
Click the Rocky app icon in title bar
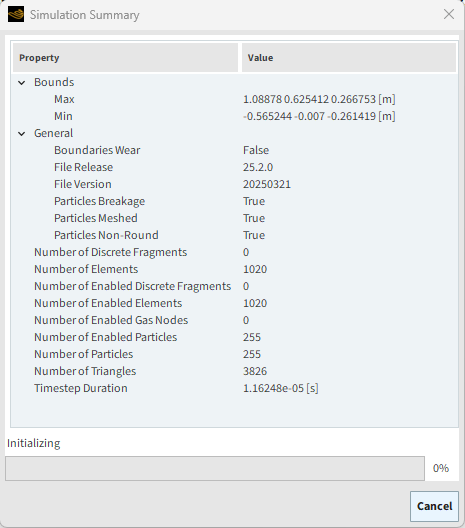(16, 14)
